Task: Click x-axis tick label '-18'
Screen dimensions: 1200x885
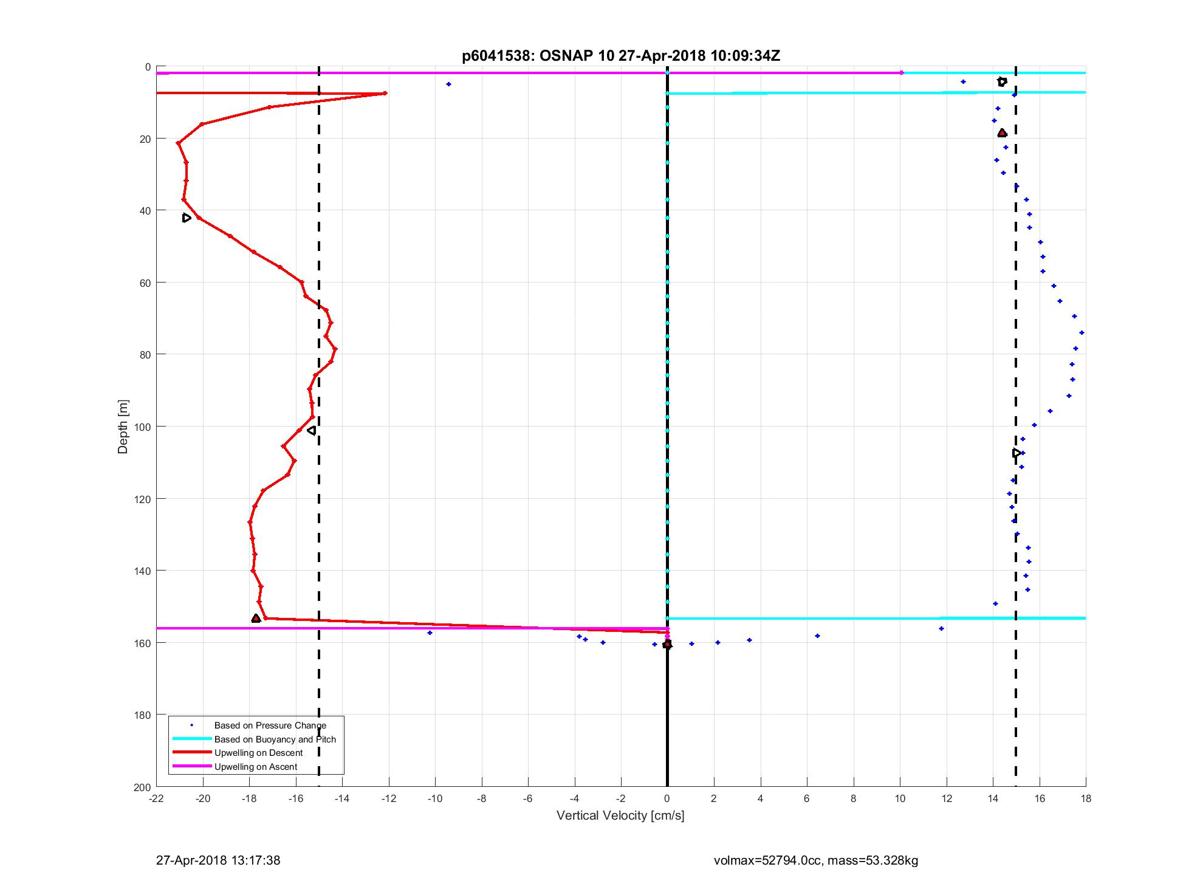Action: pyautogui.click(x=249, y=799)
